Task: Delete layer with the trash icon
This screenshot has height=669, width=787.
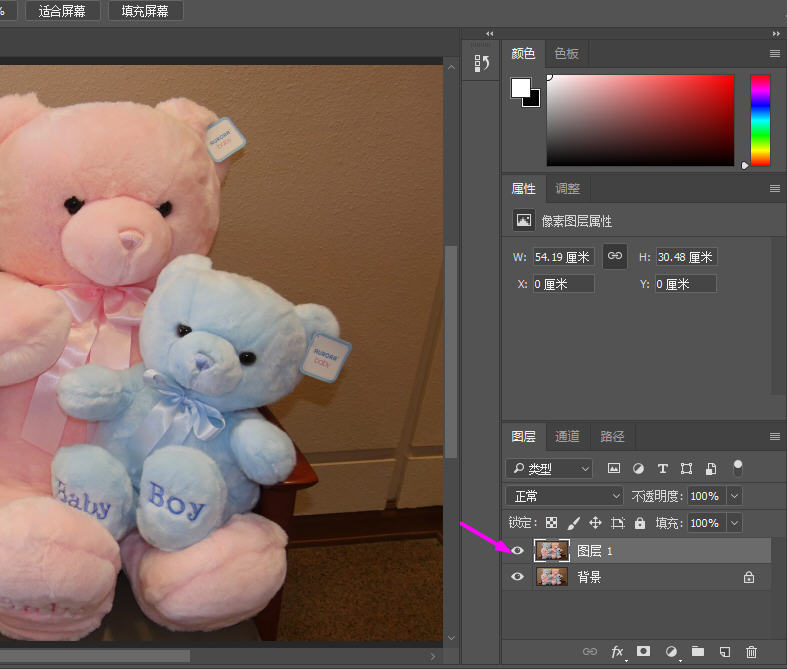Action: 752,652
